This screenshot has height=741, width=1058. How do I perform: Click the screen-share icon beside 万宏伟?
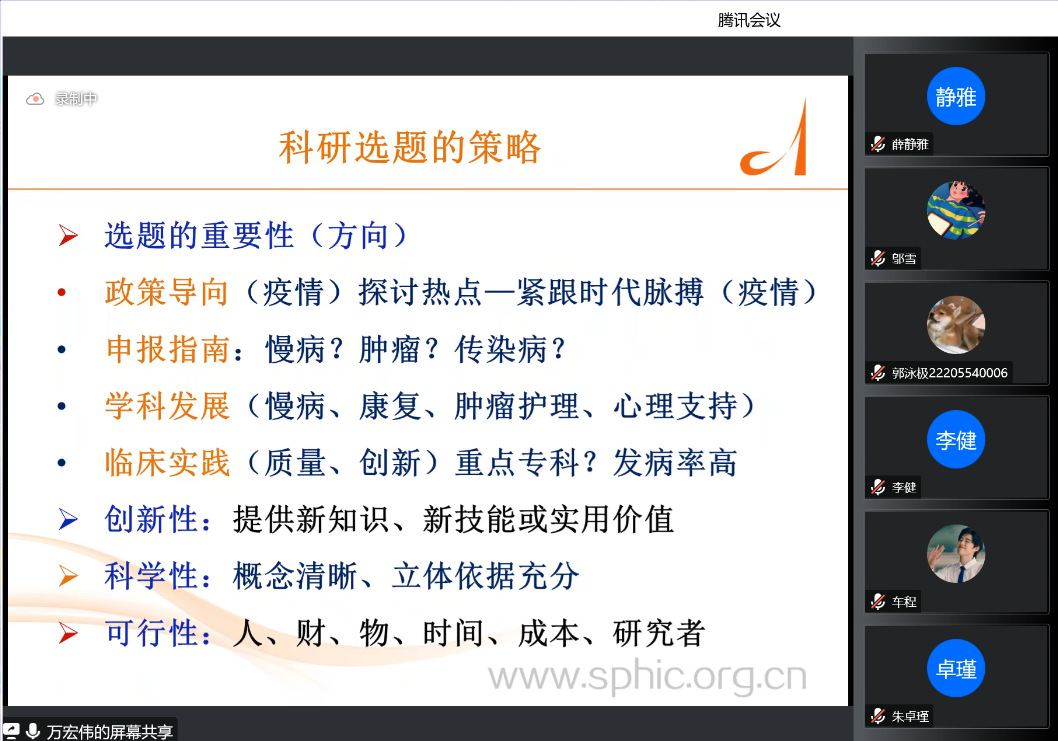point(11,731)
